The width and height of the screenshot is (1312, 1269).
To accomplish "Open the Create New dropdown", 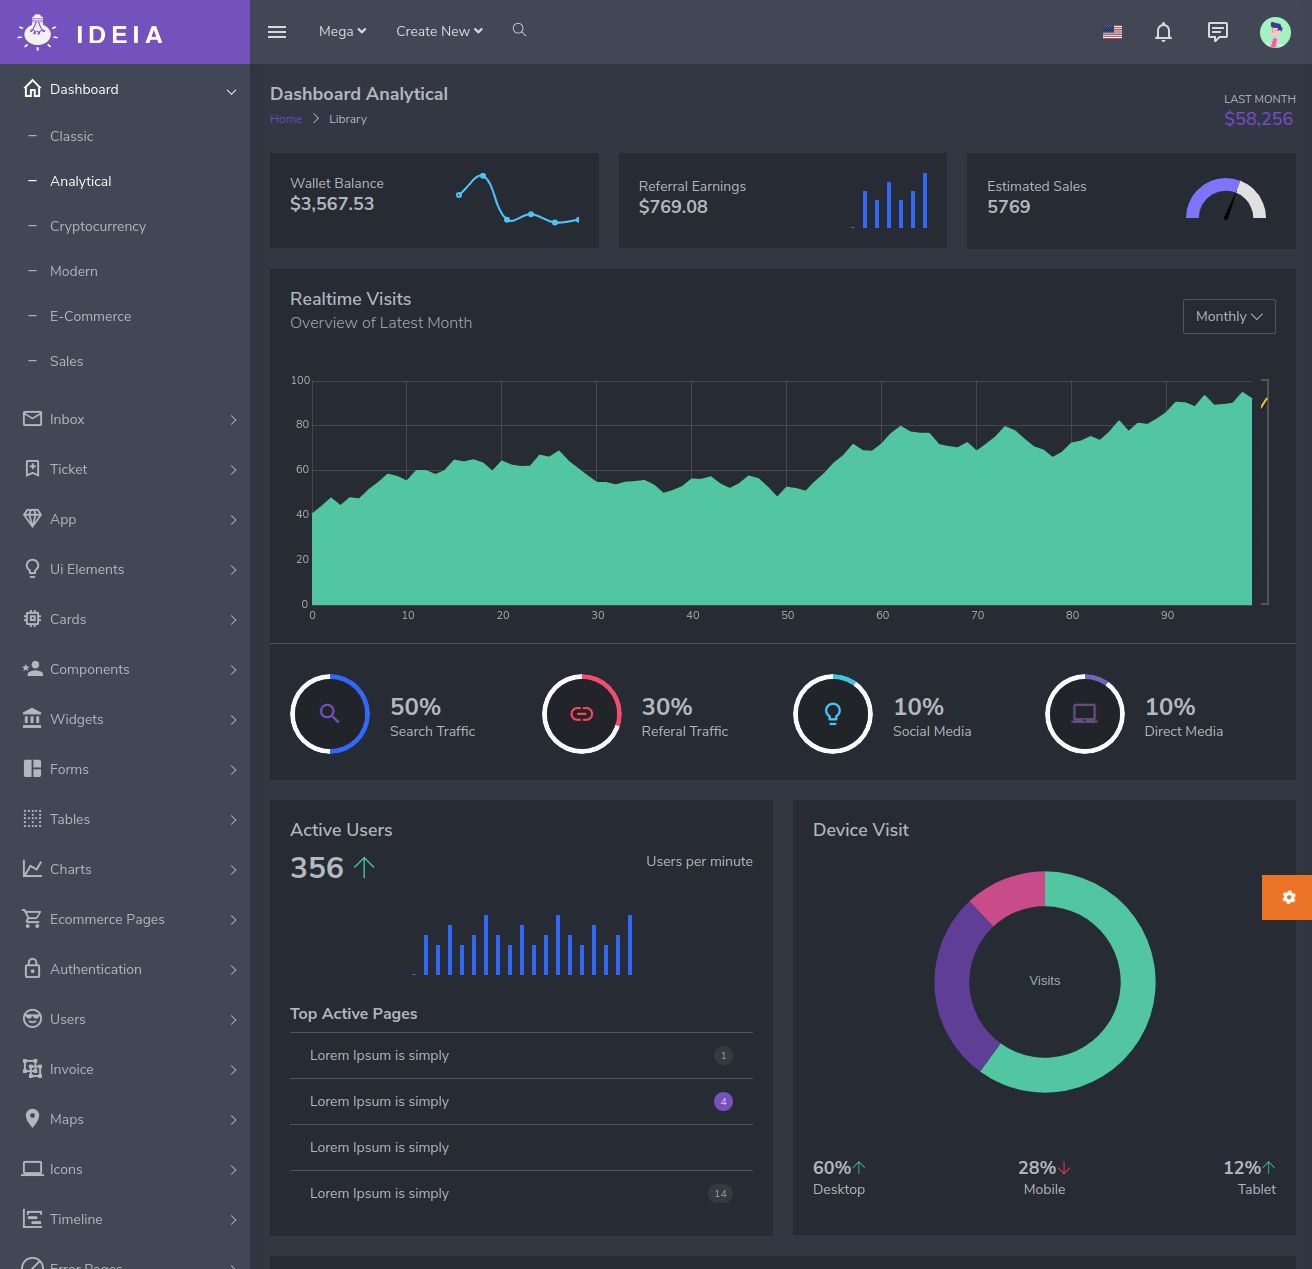I will pyautogui.click(x=439, y=31).
